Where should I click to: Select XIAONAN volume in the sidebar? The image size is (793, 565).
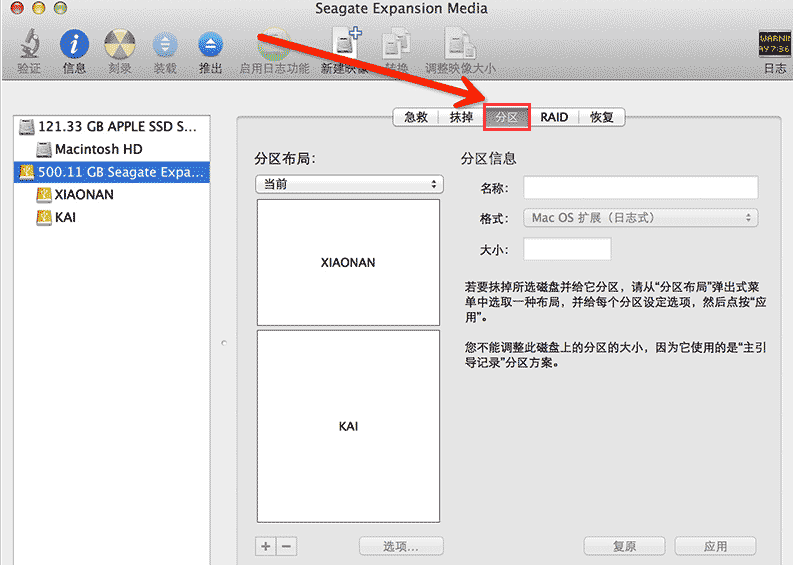pyautogui.click(x=112, y=195)
